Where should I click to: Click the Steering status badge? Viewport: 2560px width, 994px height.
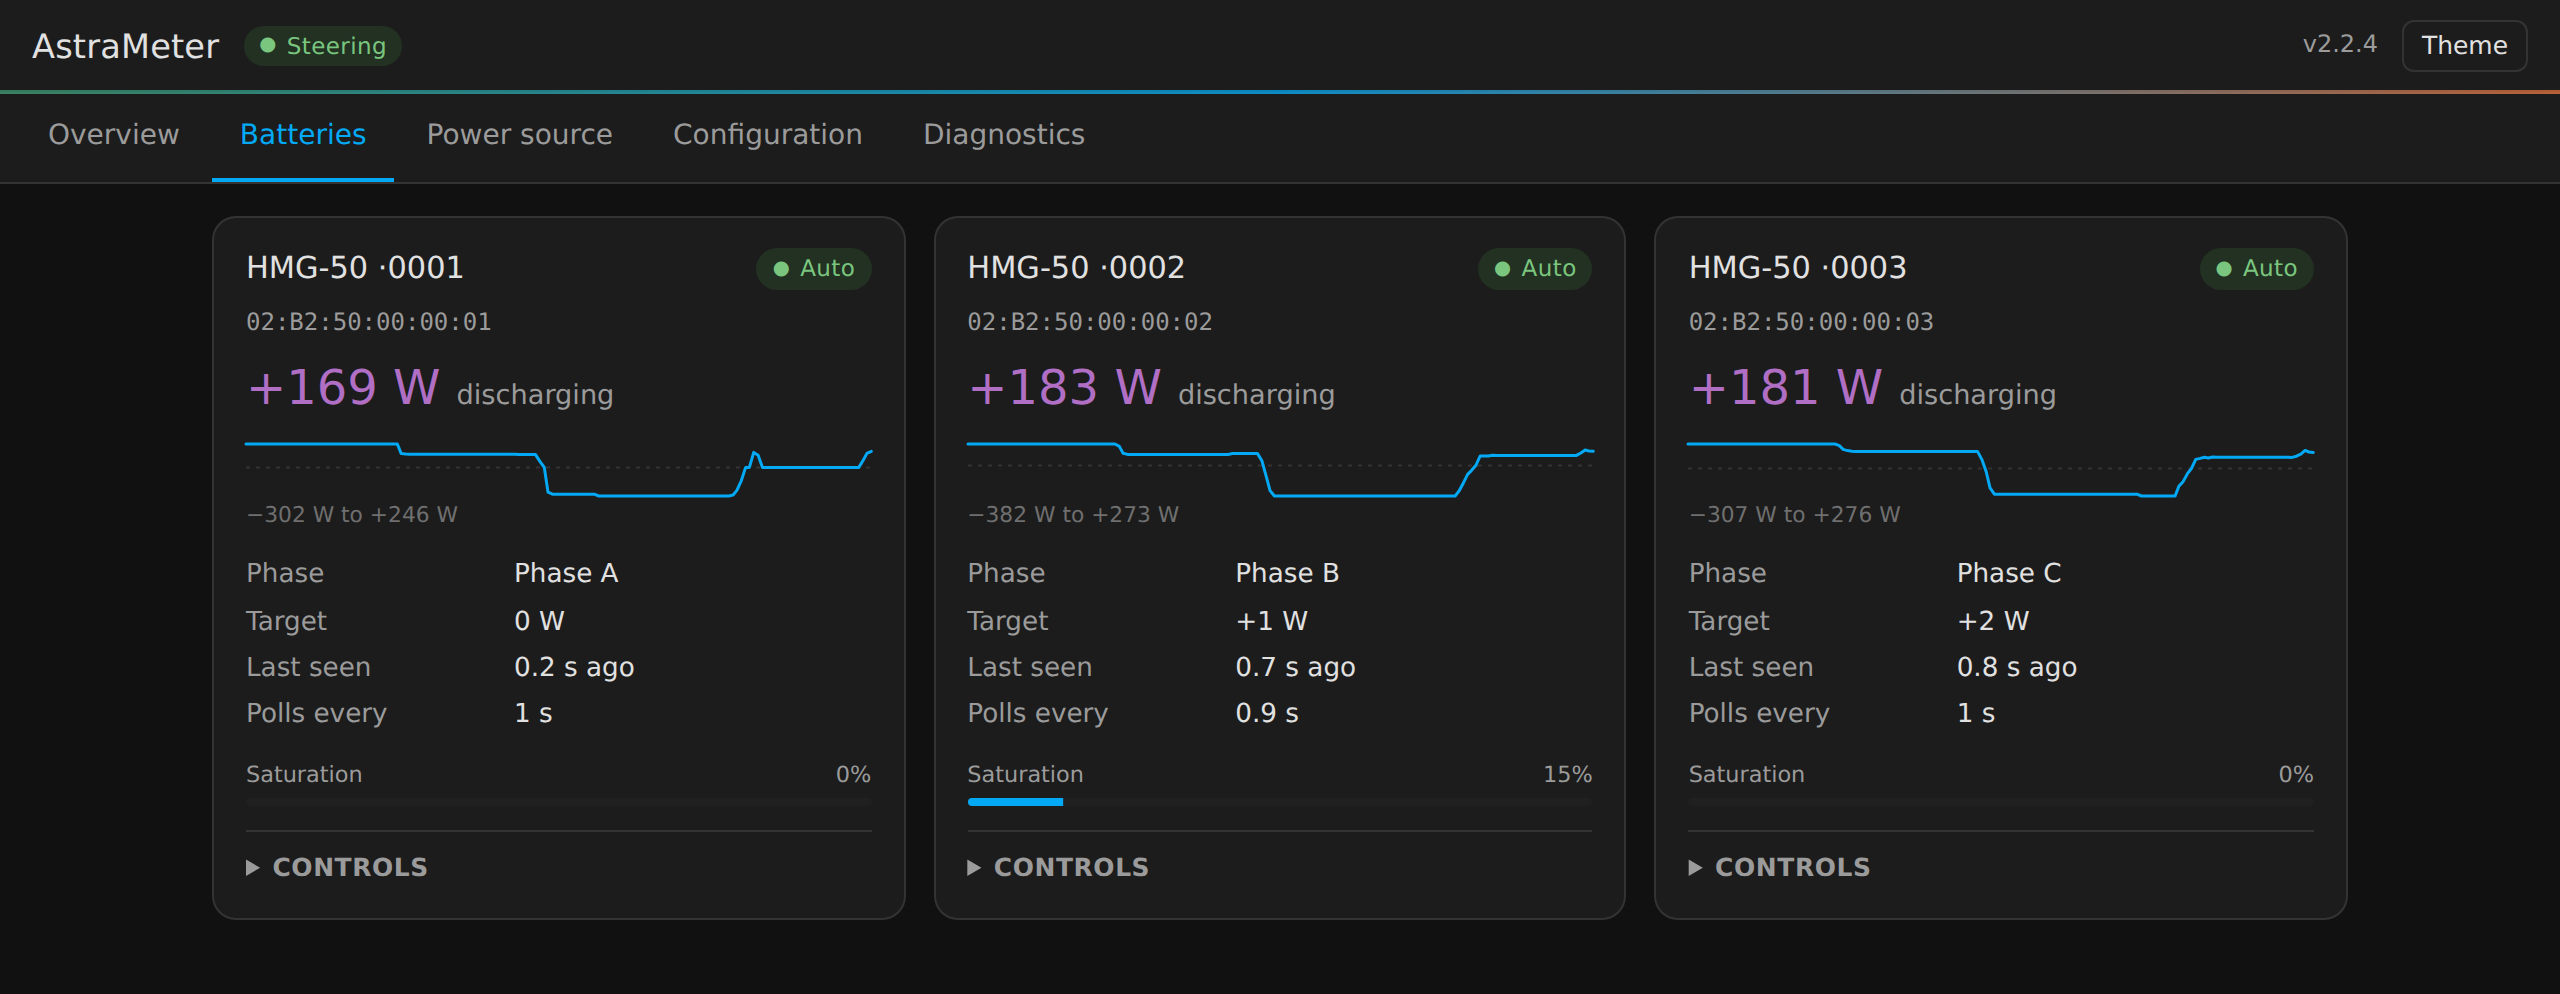(x=323, y=46)
